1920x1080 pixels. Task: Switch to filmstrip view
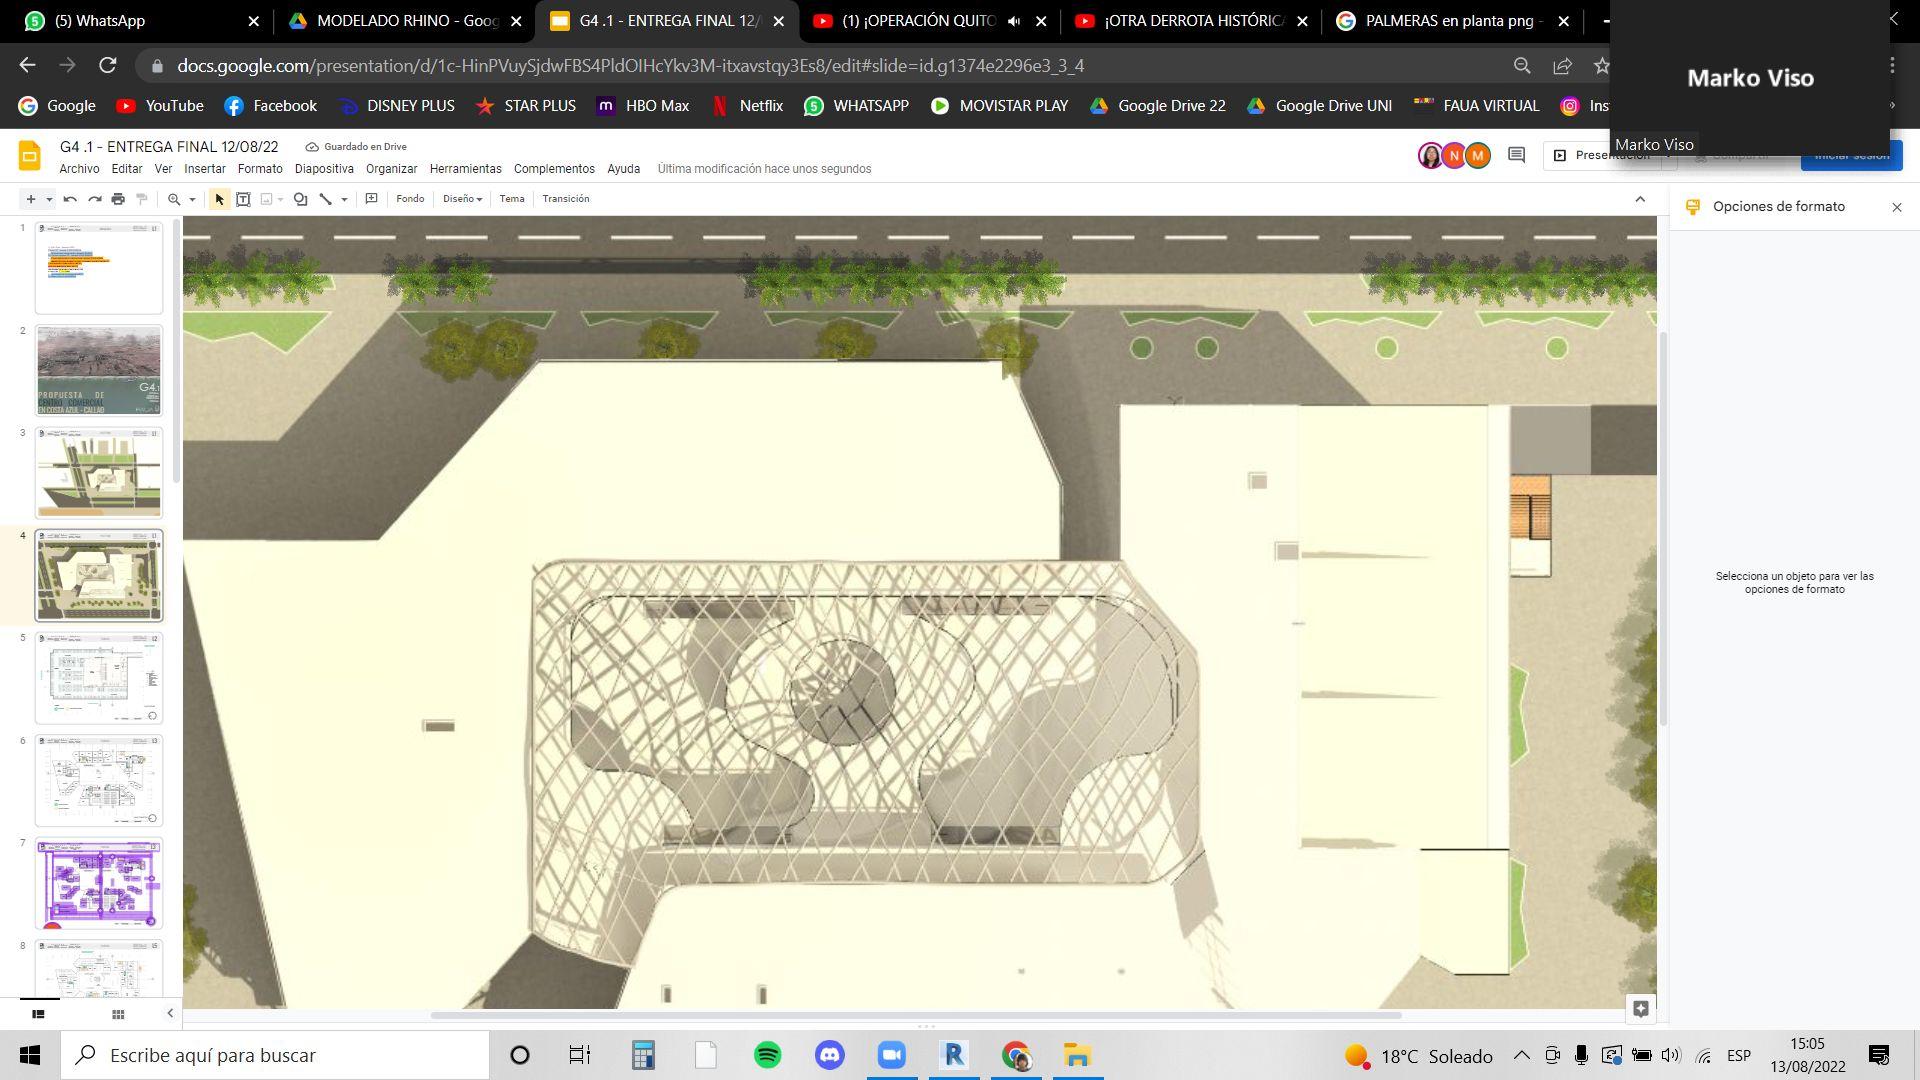coord(38,1014)
